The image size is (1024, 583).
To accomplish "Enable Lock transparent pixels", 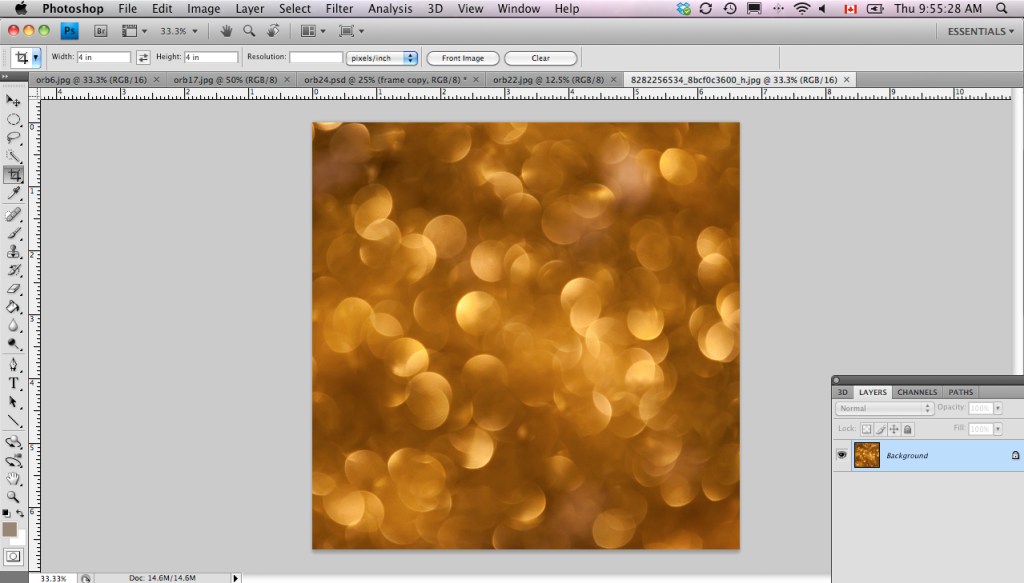I will (867, 429).
